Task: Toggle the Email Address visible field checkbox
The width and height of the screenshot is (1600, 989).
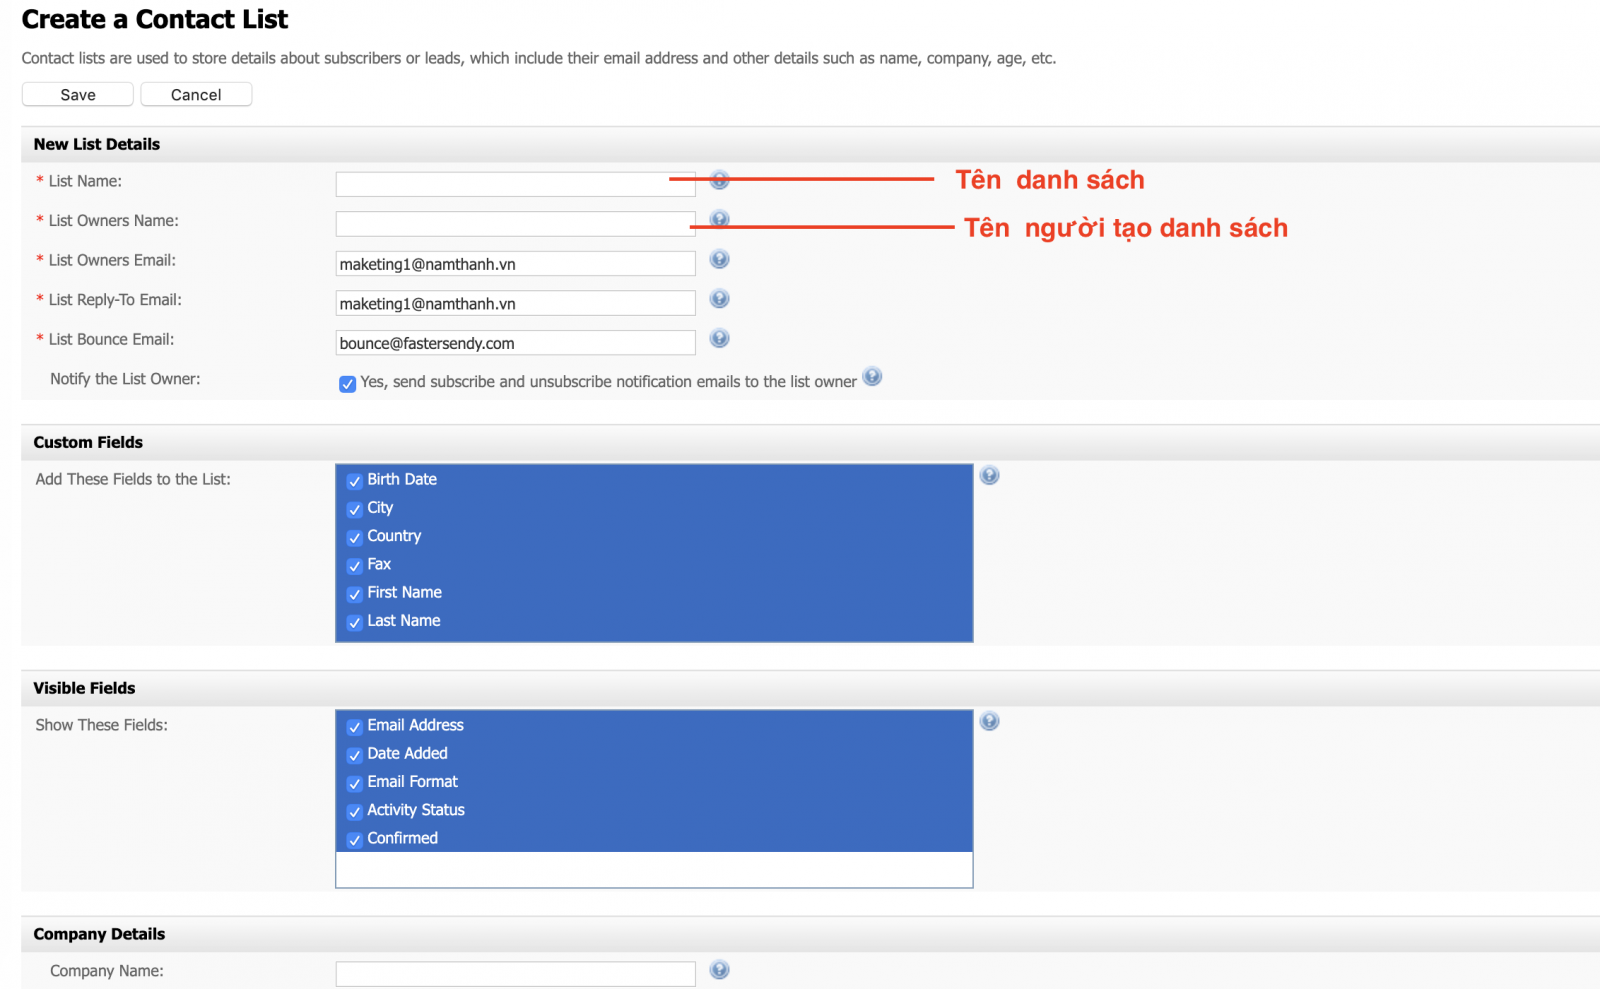Action: pos(354,727)
